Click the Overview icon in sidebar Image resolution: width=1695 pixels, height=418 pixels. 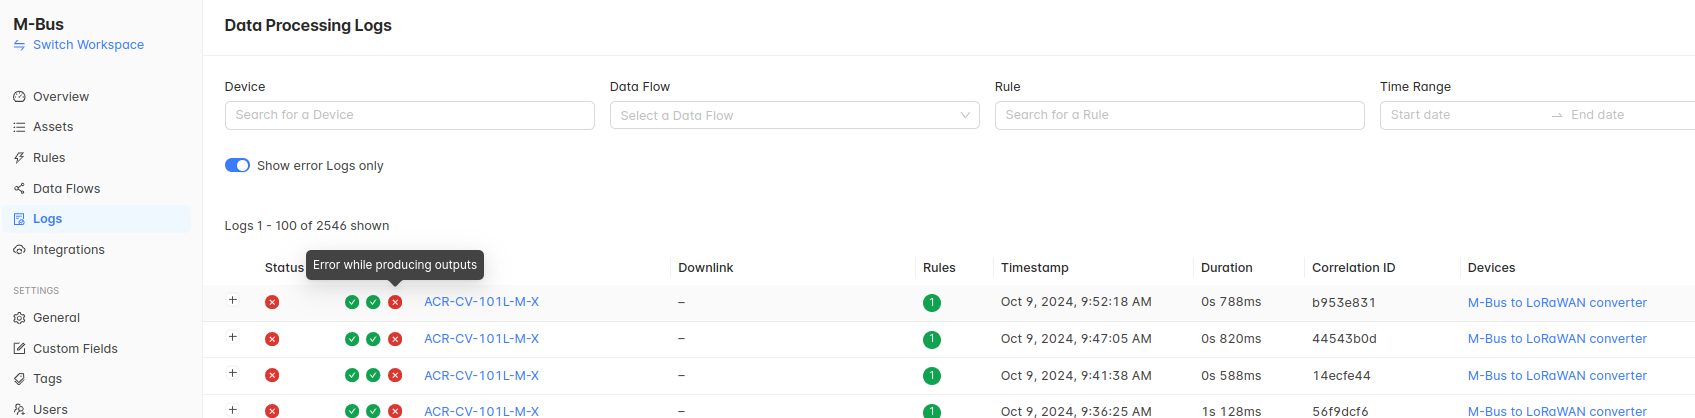coord(19,97)
